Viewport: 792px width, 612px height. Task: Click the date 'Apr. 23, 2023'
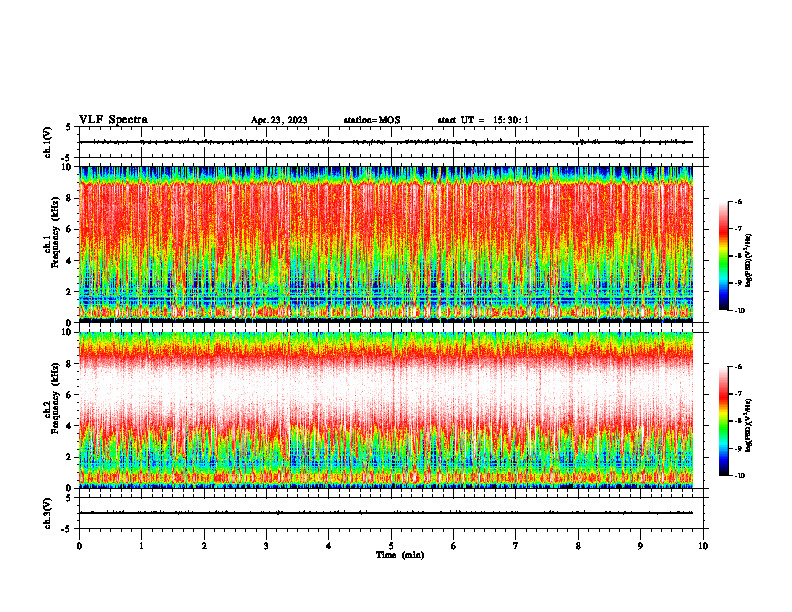(279, 120)
